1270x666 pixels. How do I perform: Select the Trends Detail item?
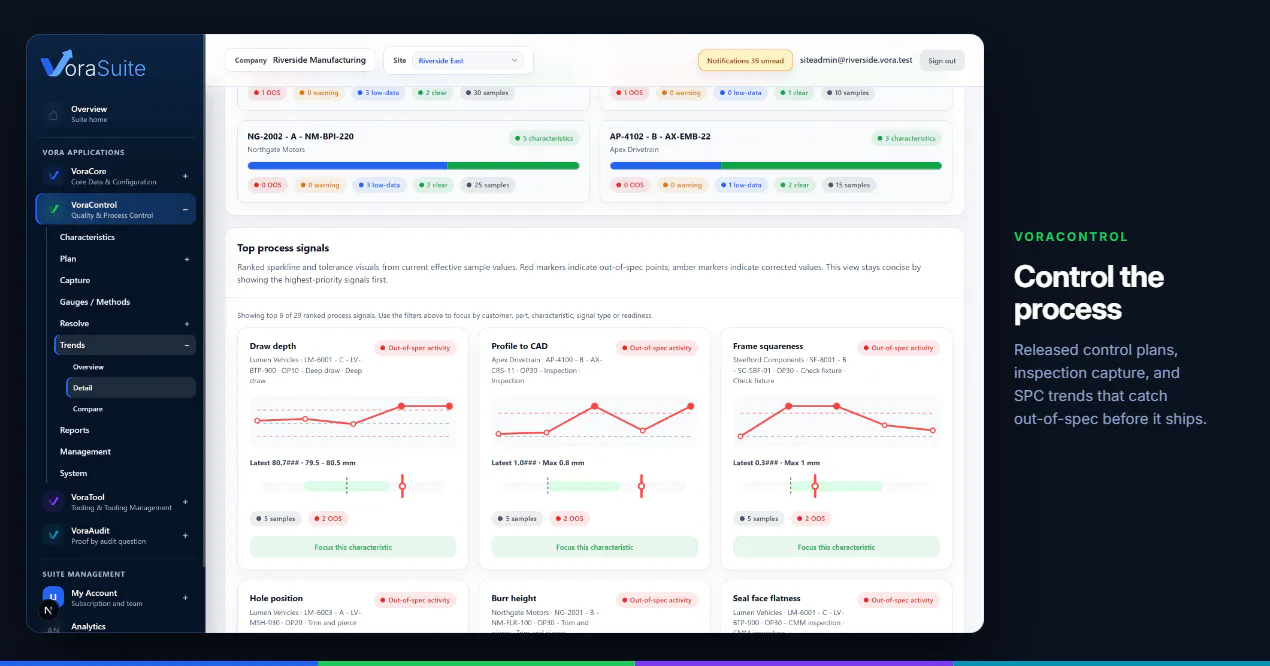131,388
